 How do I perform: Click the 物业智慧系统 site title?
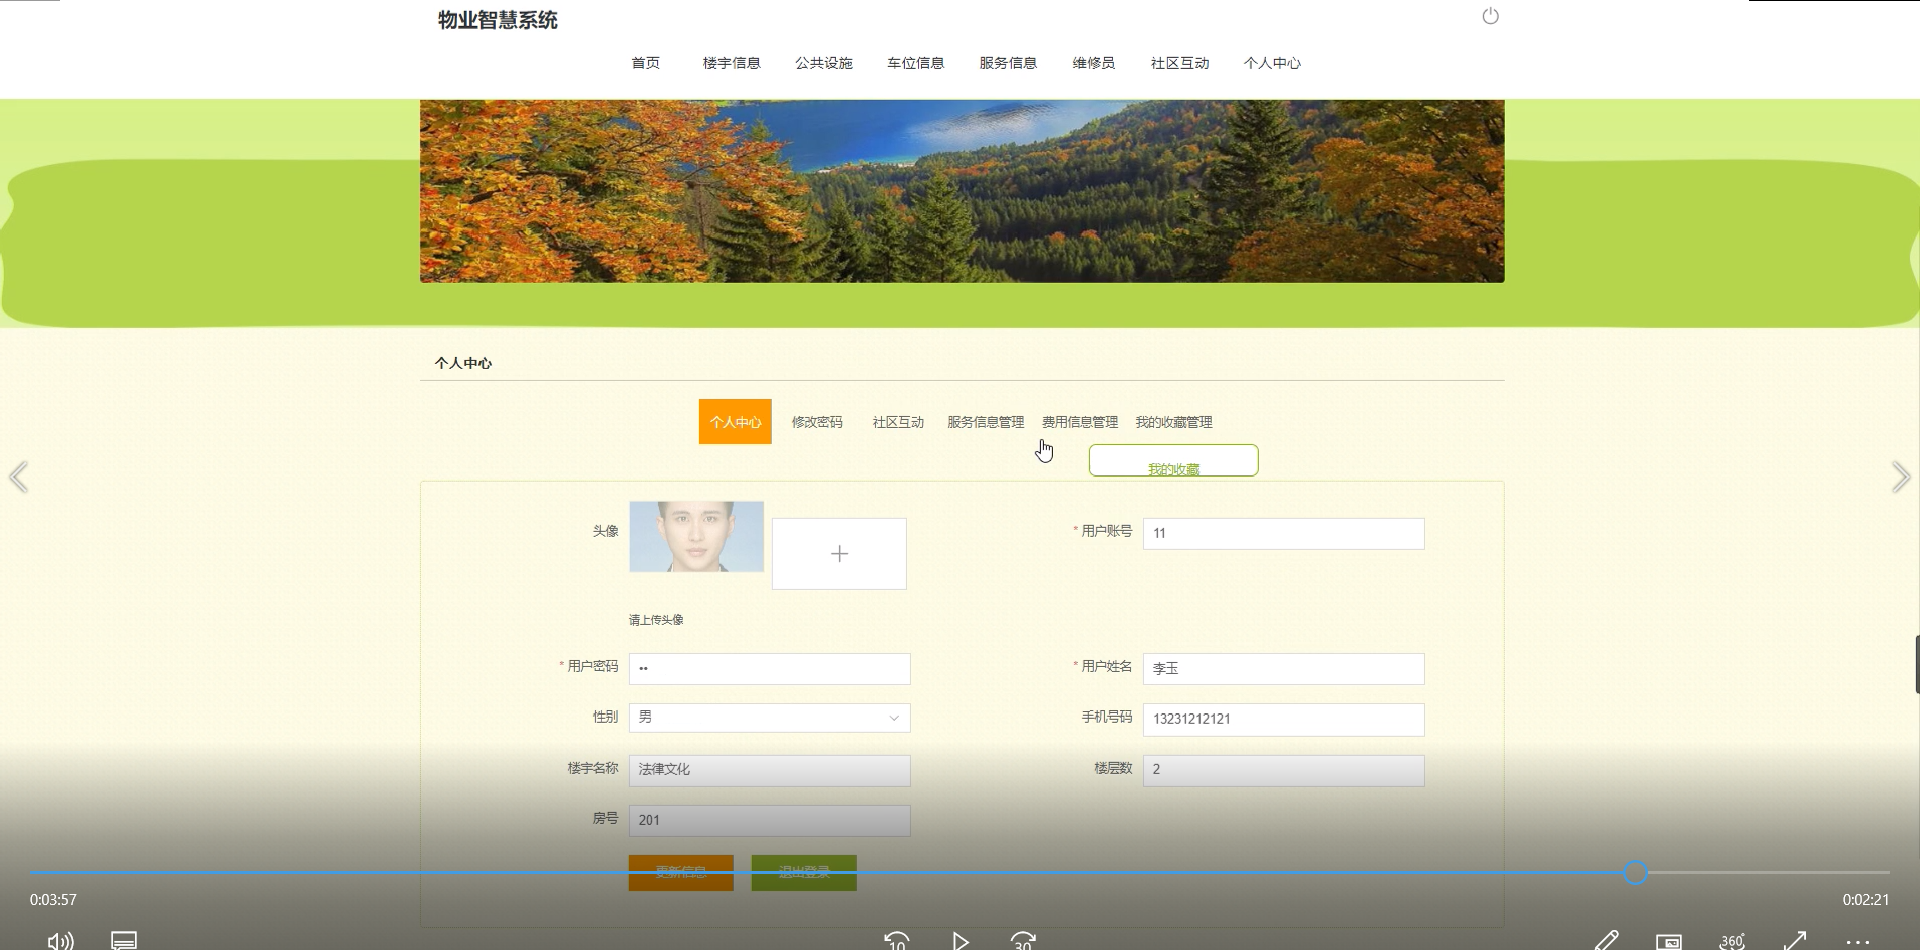click(x=498, y=20)
